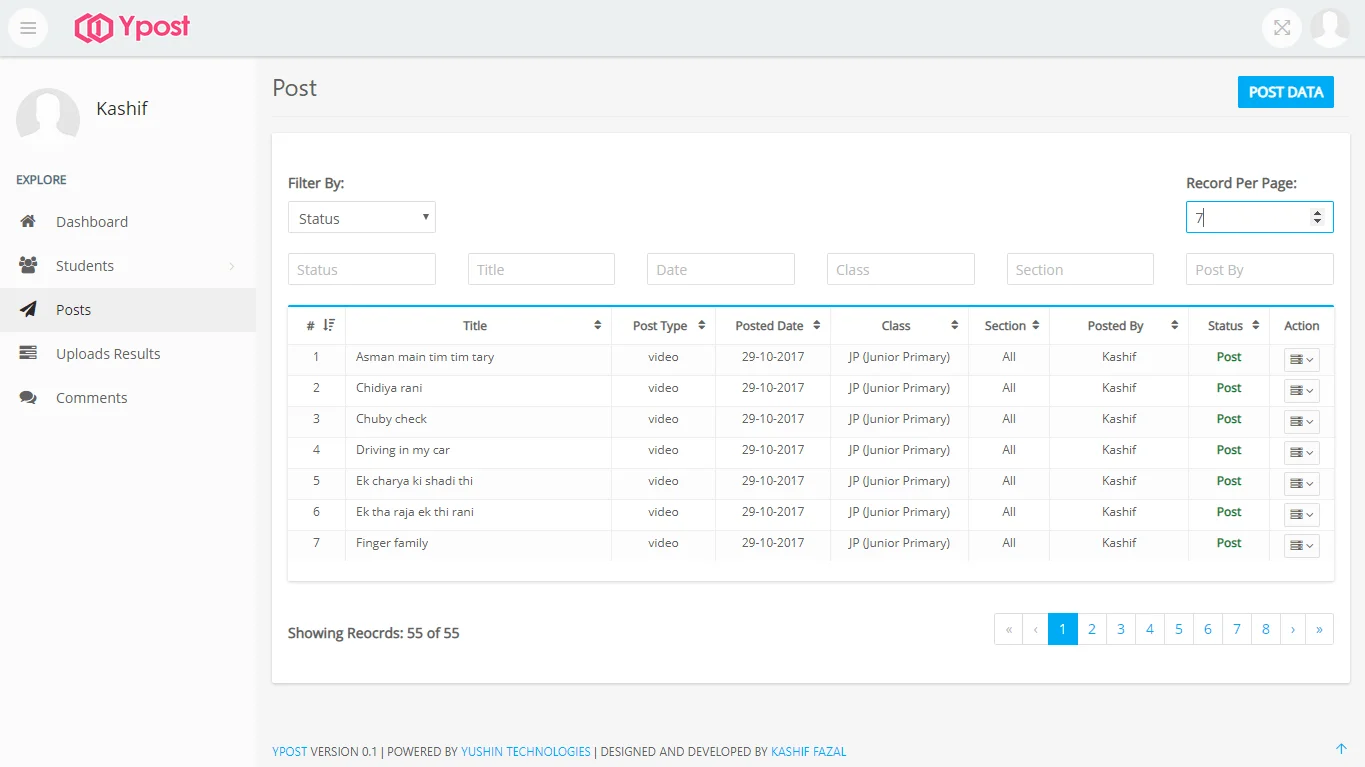Image resolution: width=1365 pixels, height=767 pixels.
Task: Open Posts in the sidebar
Action: (x=74, y=310)
